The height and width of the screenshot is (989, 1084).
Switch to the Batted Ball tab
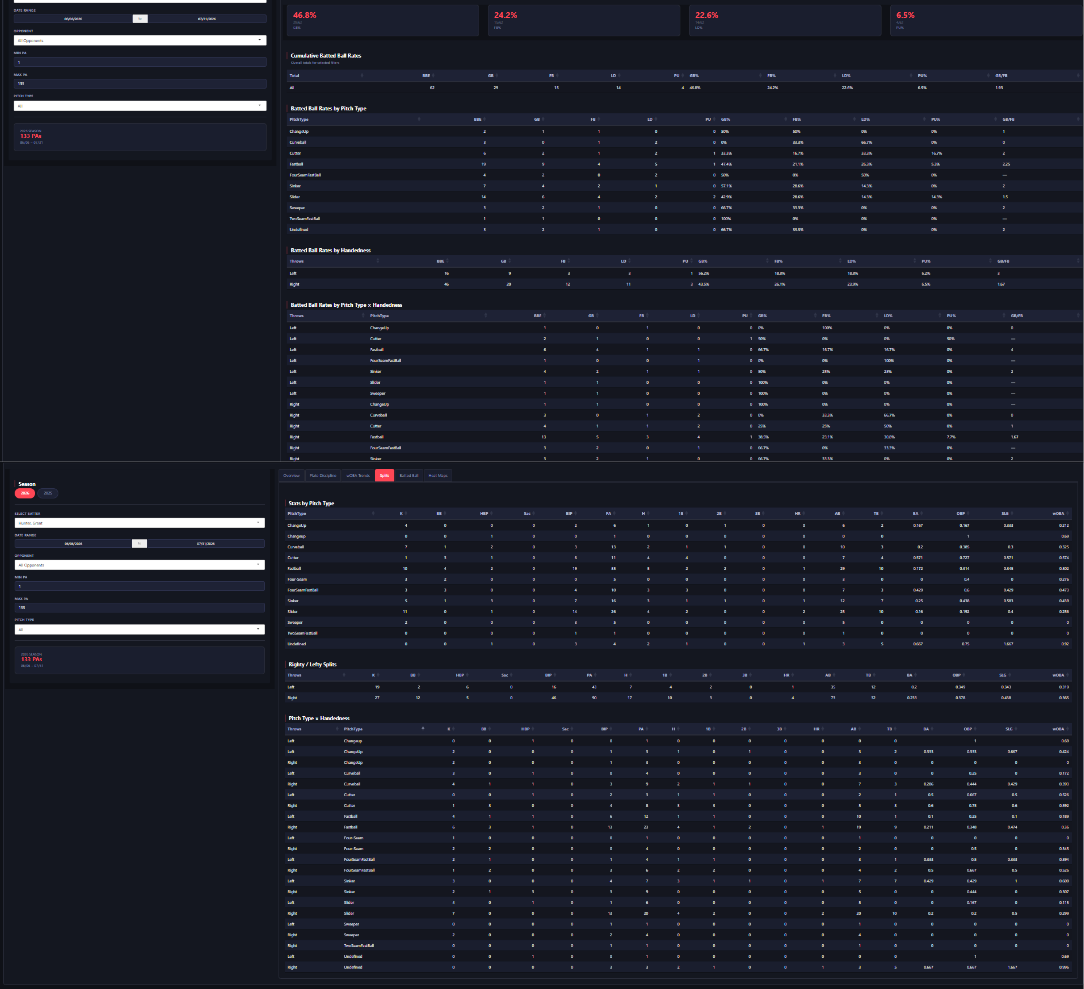[409, 475]
